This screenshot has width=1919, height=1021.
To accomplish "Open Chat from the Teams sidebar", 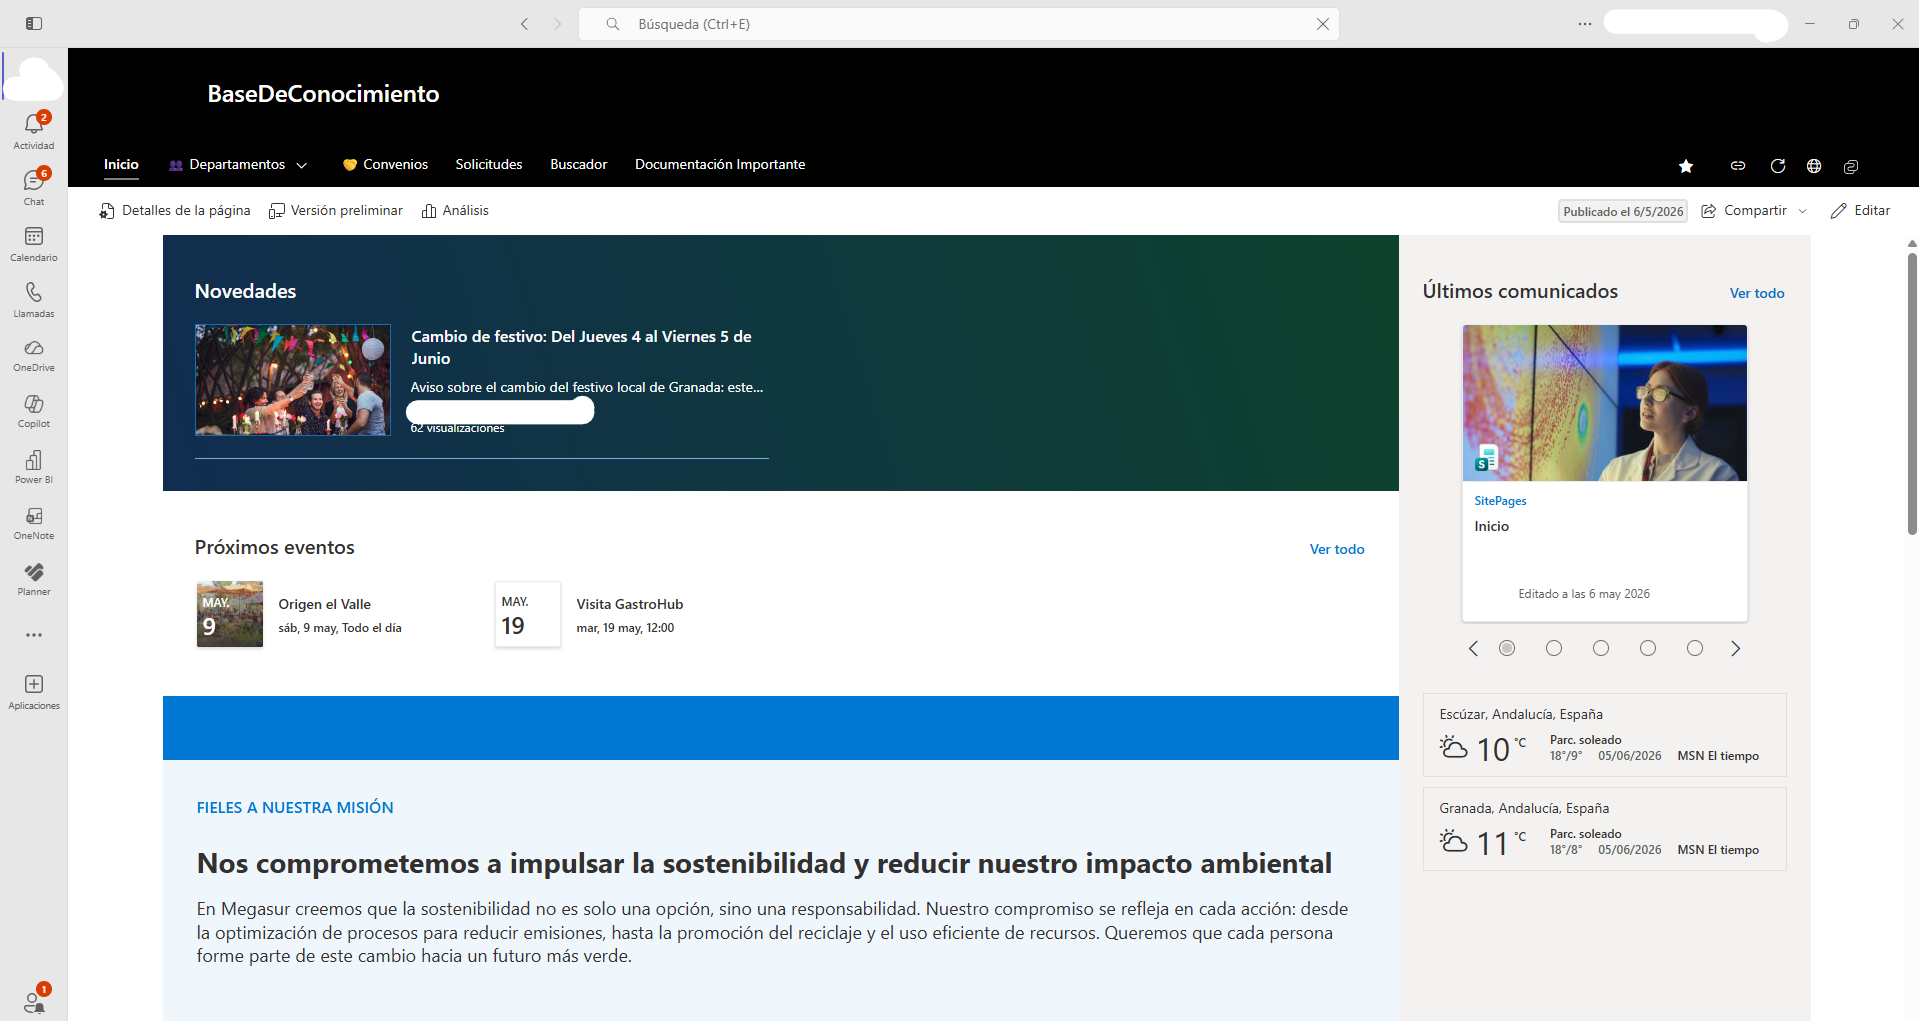I will tap(34, 187).
